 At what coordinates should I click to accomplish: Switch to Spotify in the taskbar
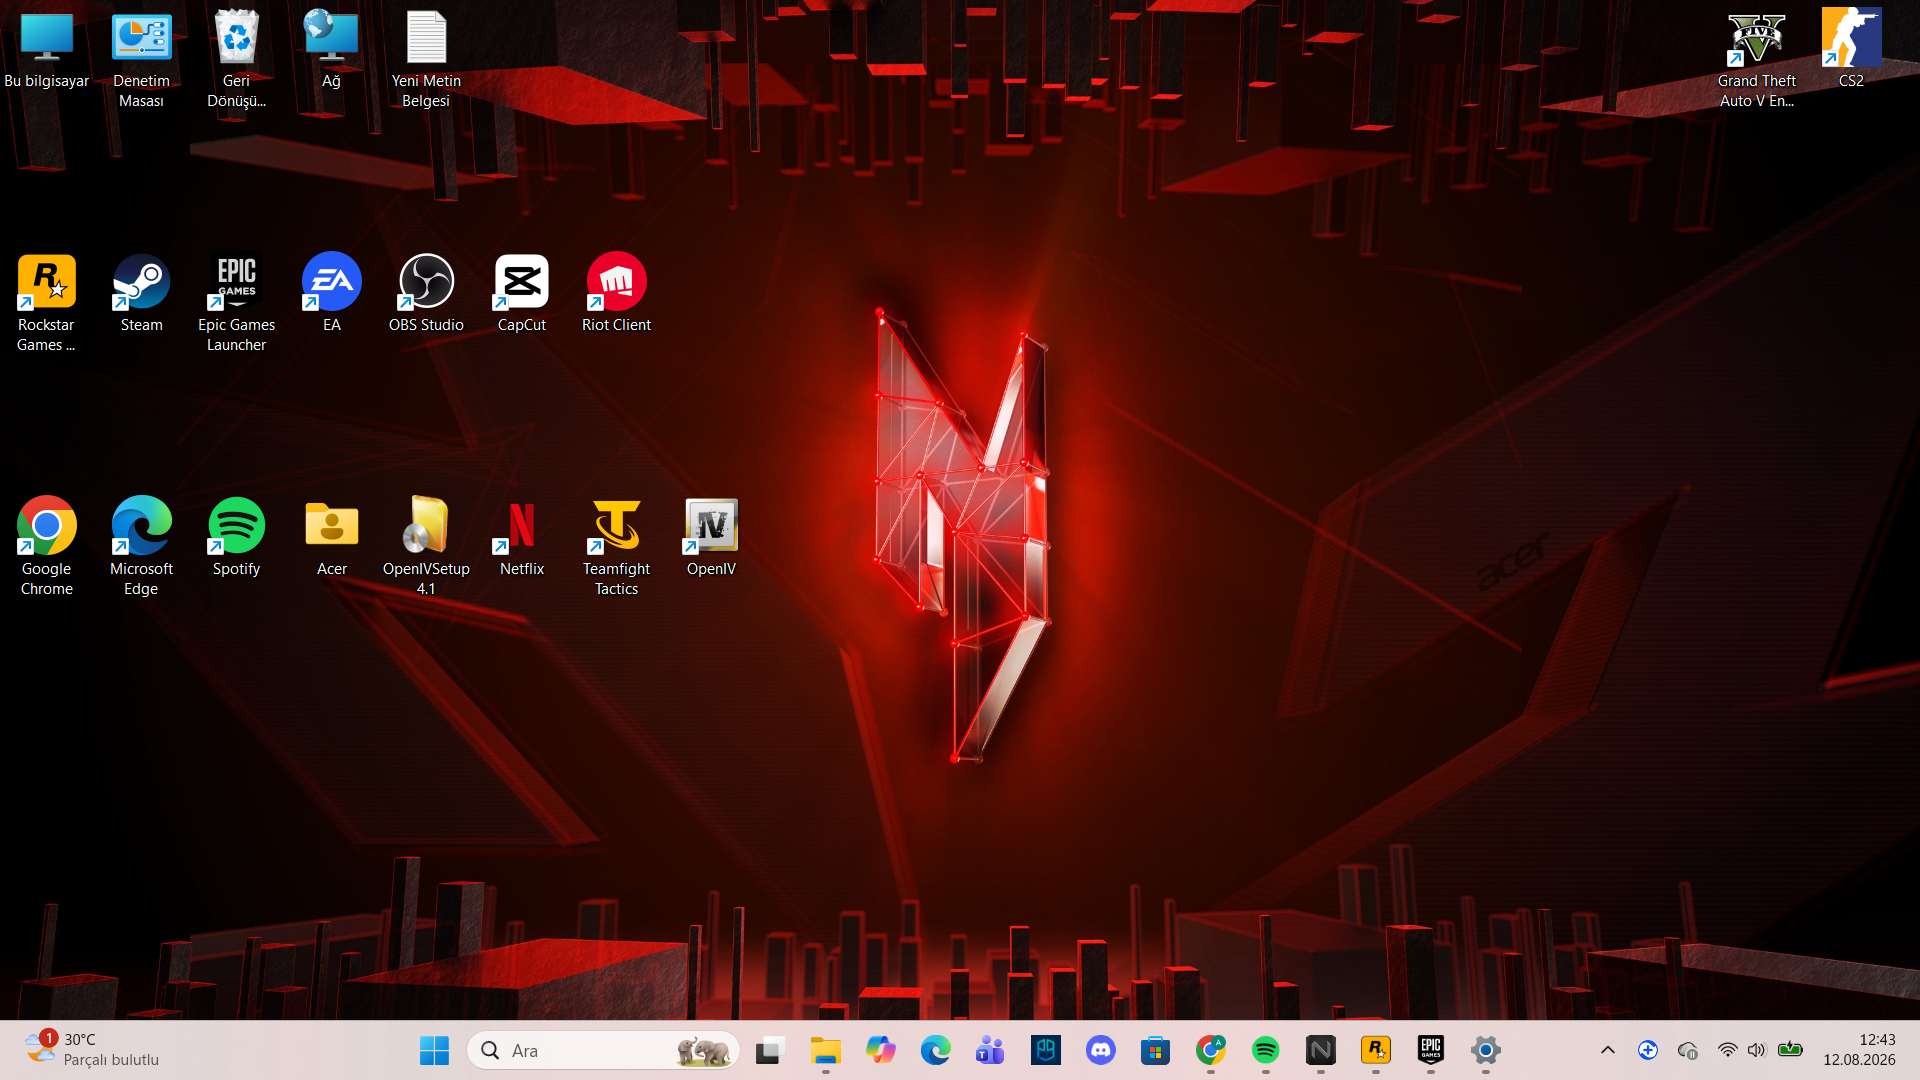click(x=1265, y=1051)
